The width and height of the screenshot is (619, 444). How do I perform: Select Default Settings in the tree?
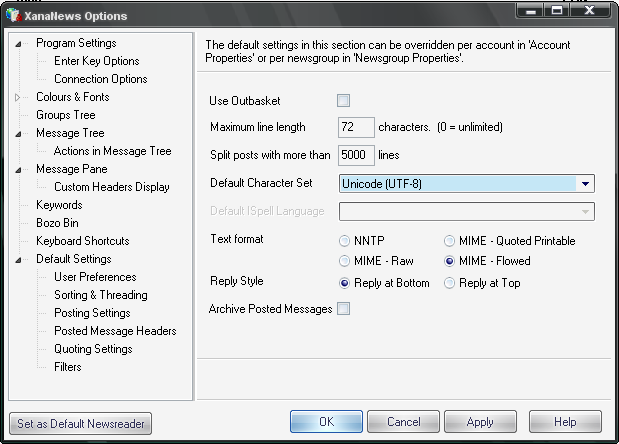click(74, 259)
